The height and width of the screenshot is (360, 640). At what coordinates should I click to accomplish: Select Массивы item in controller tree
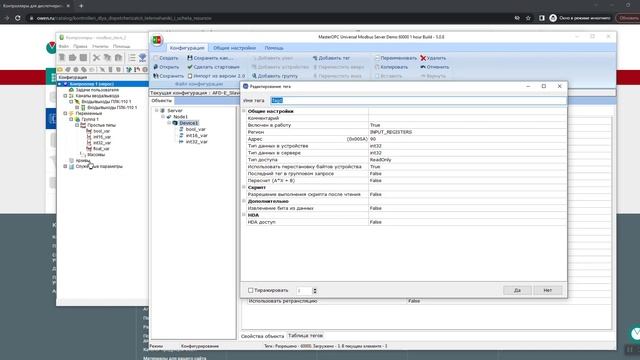pyautogui.click(x=96, y=155)
